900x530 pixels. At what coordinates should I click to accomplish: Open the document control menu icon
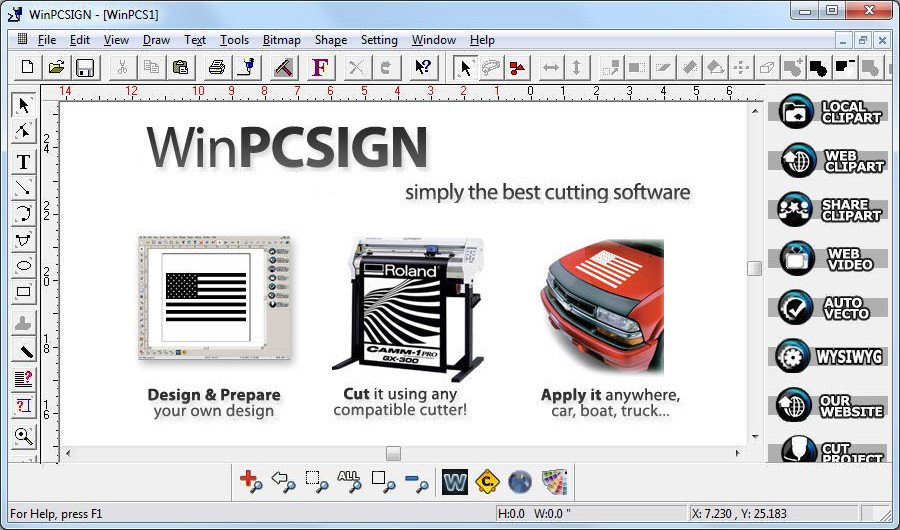[22, 39]
